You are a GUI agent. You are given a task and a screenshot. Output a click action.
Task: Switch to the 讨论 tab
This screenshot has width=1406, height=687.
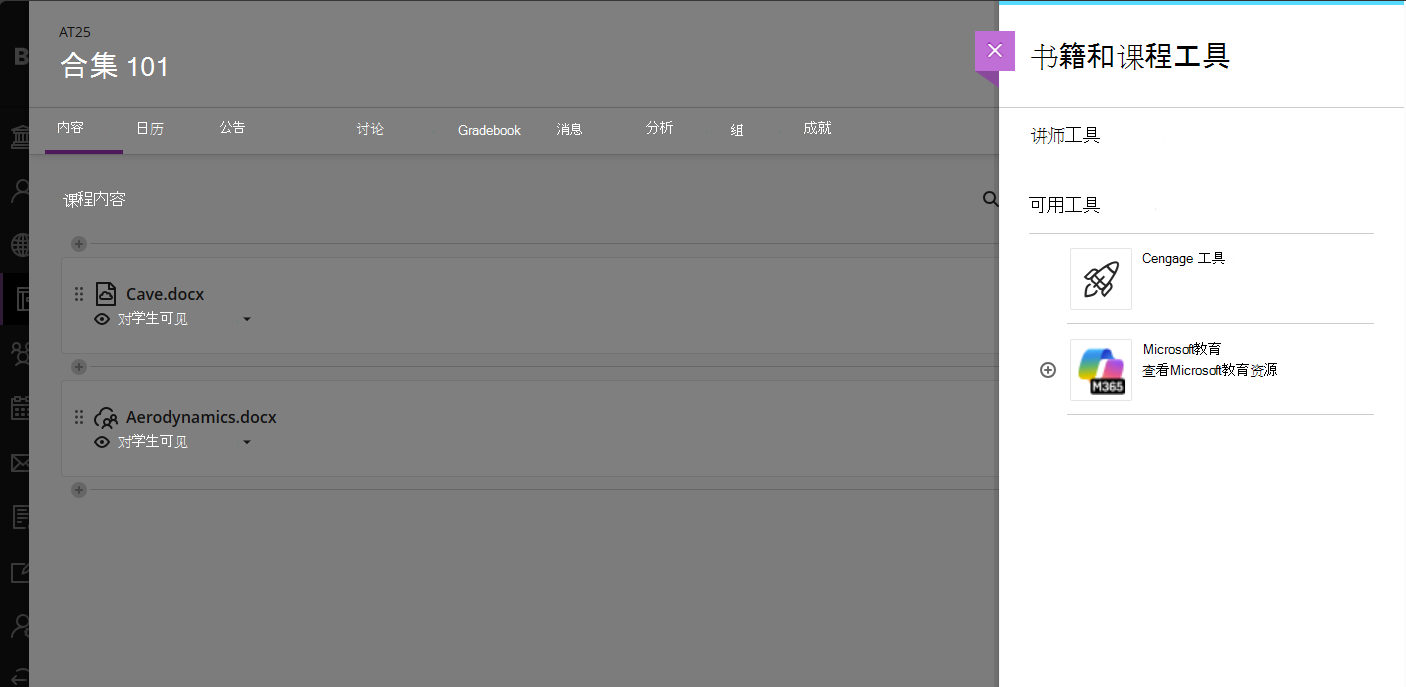click(370, 129)
